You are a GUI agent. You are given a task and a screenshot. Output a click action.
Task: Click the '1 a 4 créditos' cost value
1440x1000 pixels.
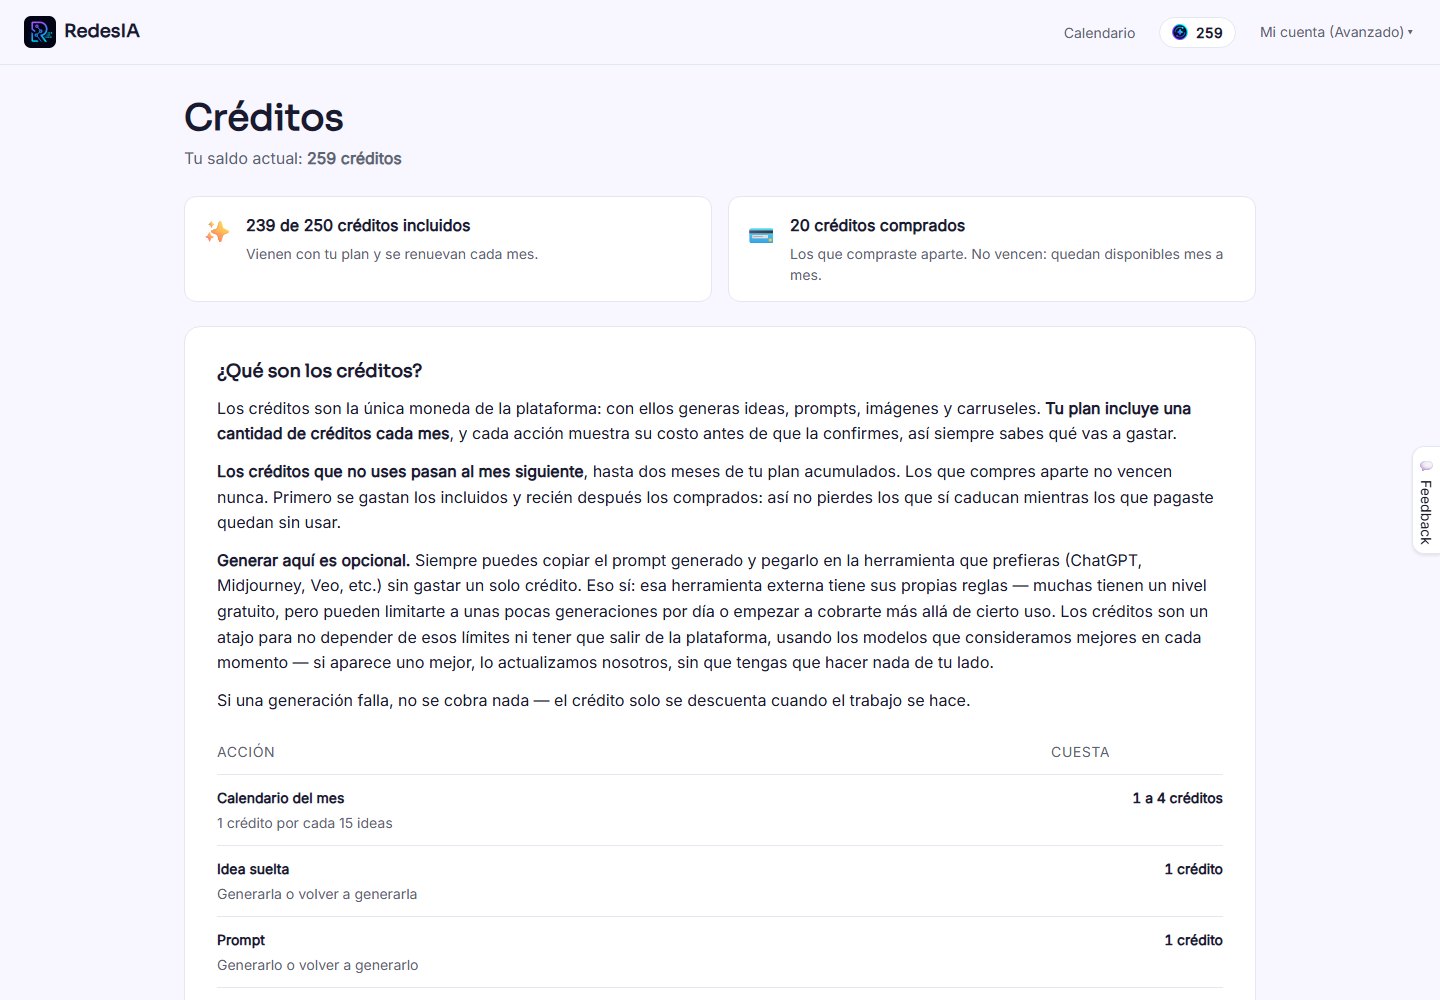1177,798
